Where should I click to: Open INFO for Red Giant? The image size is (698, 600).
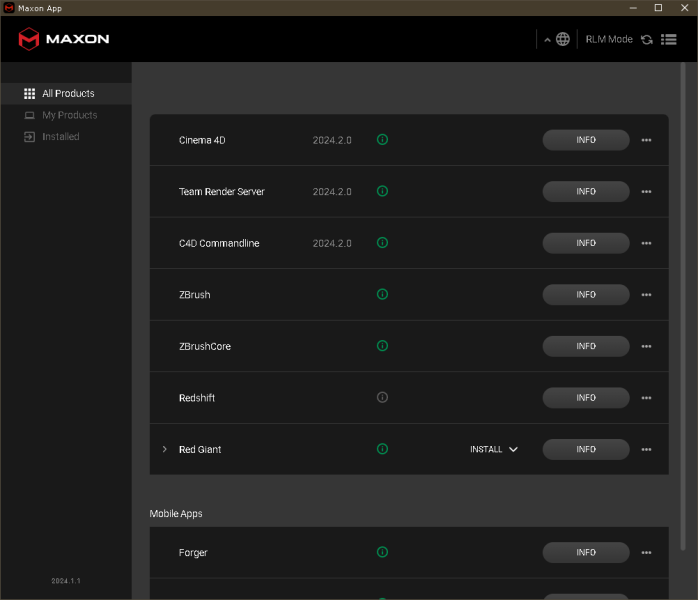point(586,450)
